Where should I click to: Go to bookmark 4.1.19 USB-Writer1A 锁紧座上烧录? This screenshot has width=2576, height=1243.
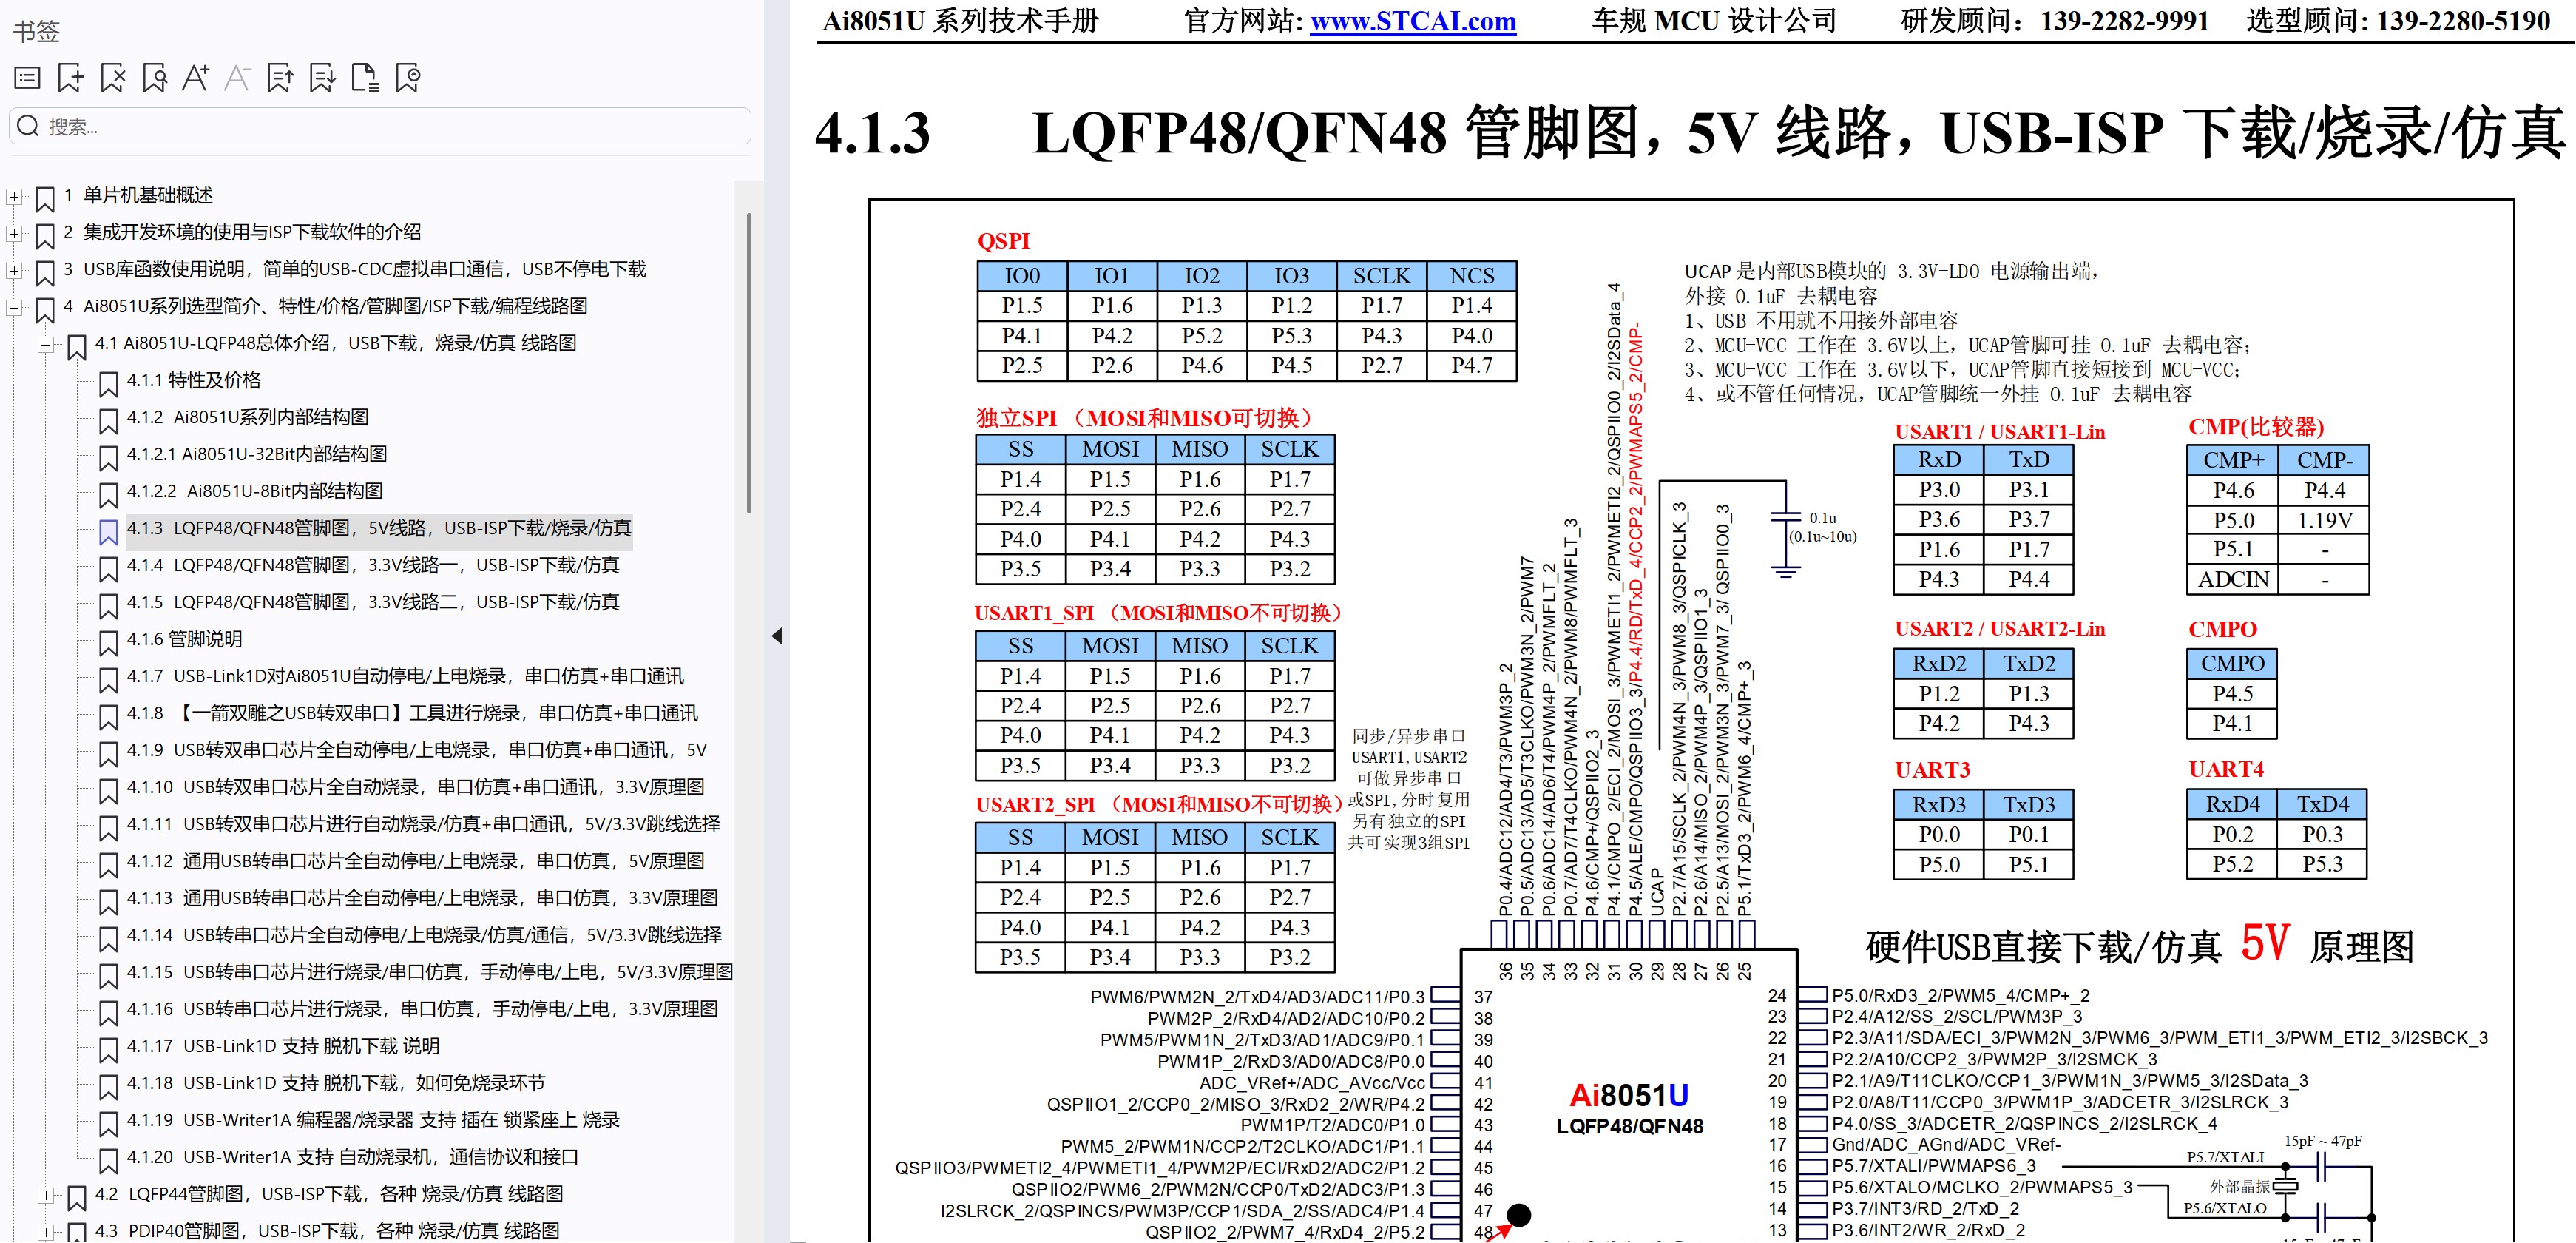372,1120
